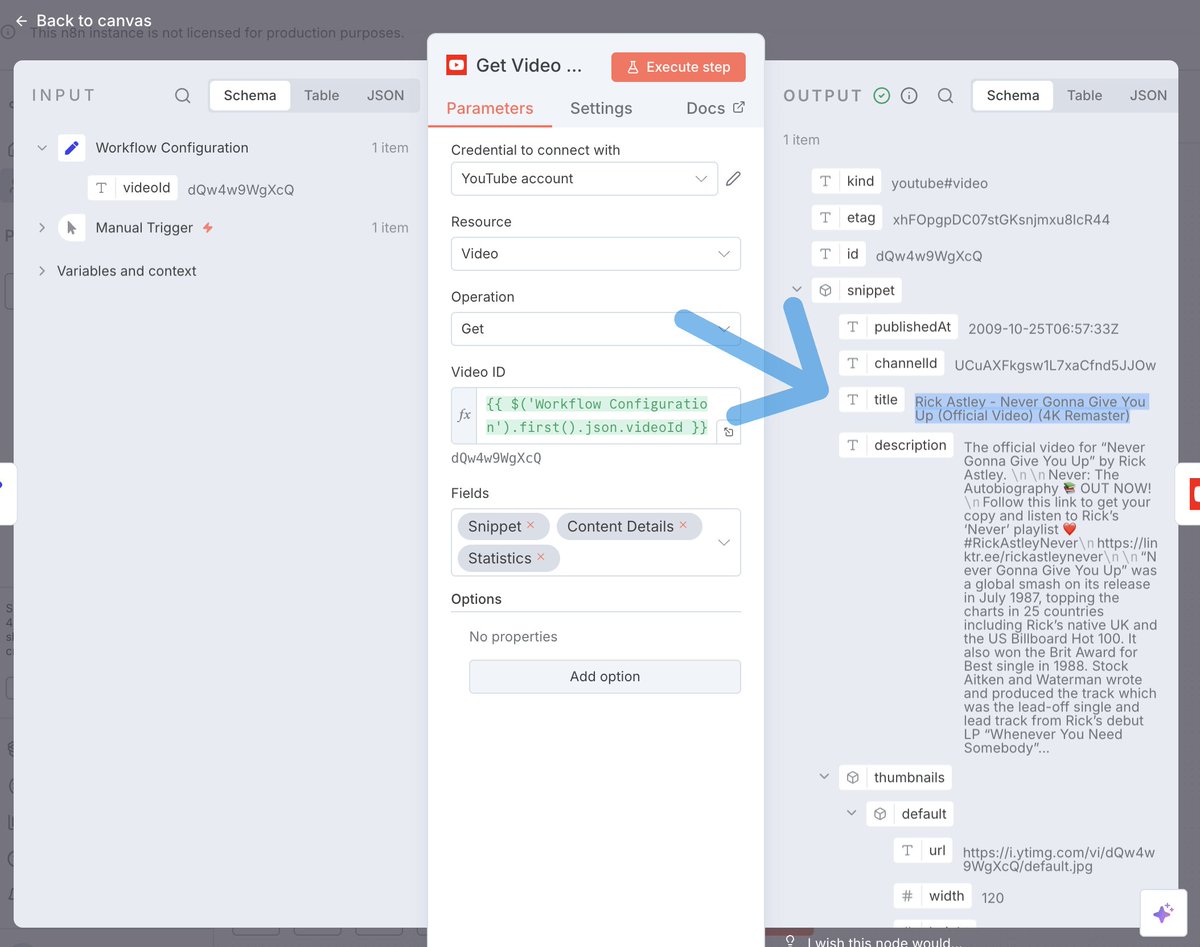Expand Variables and context section
The width and height of the screenshot is (1200, 947).
coord(42,271)
